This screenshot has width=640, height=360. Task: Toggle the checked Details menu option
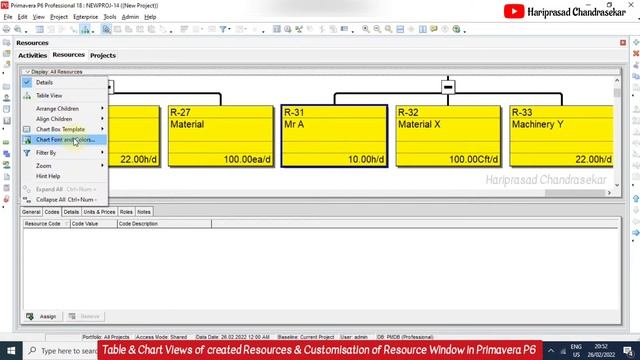pos(64,82)
